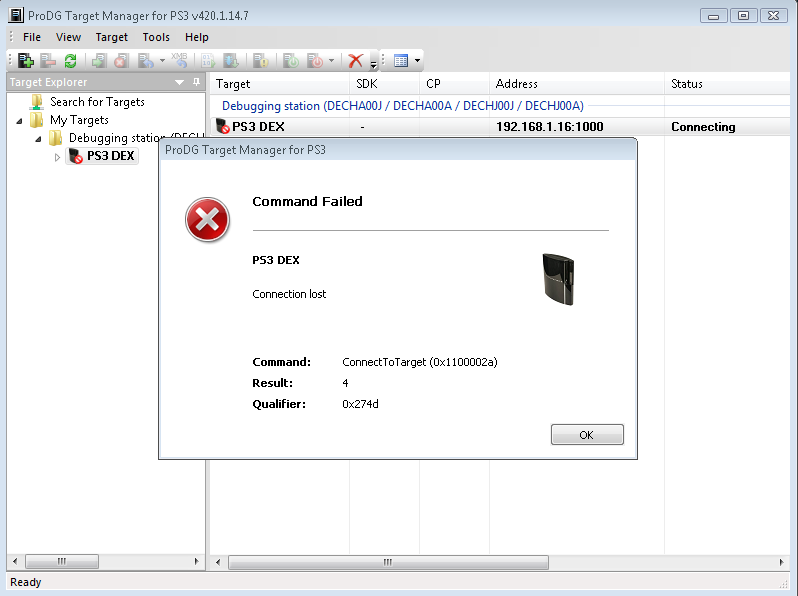The height and width of the screenshot is (596, 798).
Task: Click the debug bug download icon
Action: (x=231, y=61)
